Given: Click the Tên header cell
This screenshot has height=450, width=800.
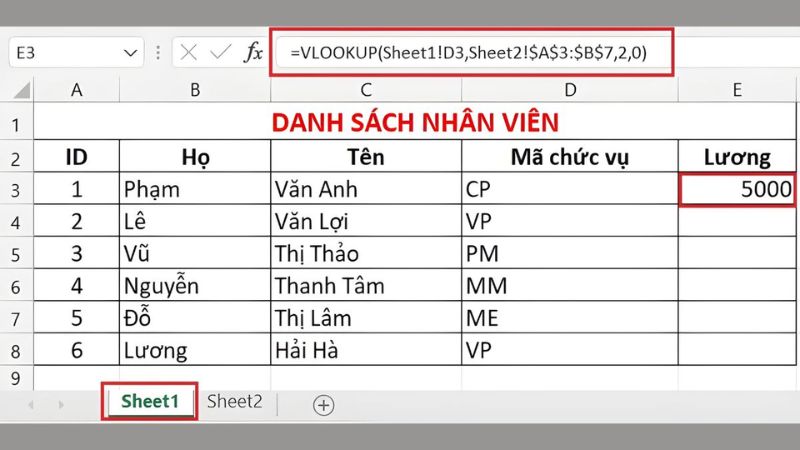Looking at the screenshot, I should coord(366,156).
